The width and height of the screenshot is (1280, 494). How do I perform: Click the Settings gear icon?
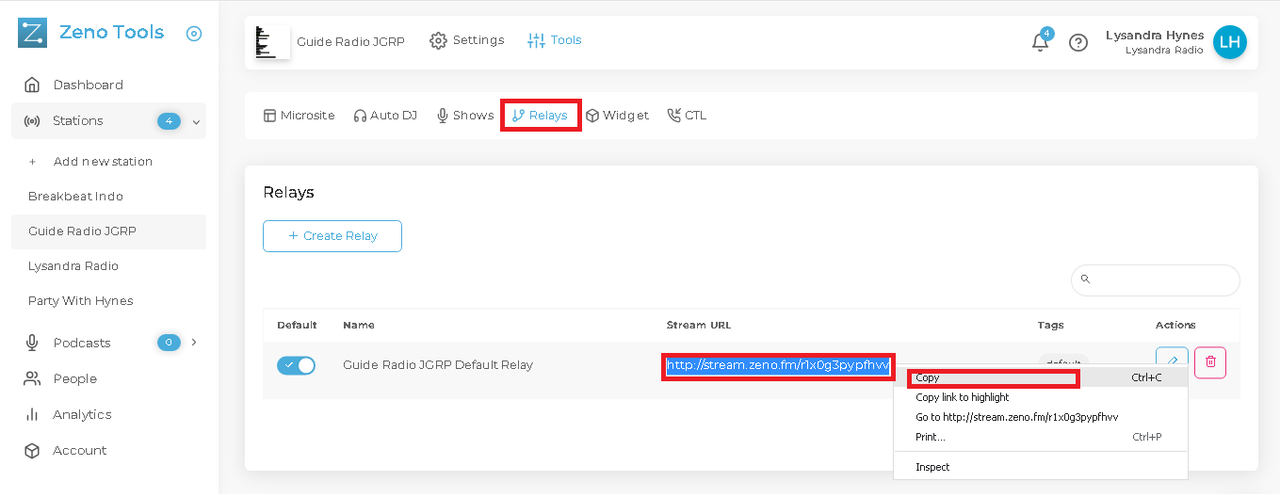pos(438,41)
